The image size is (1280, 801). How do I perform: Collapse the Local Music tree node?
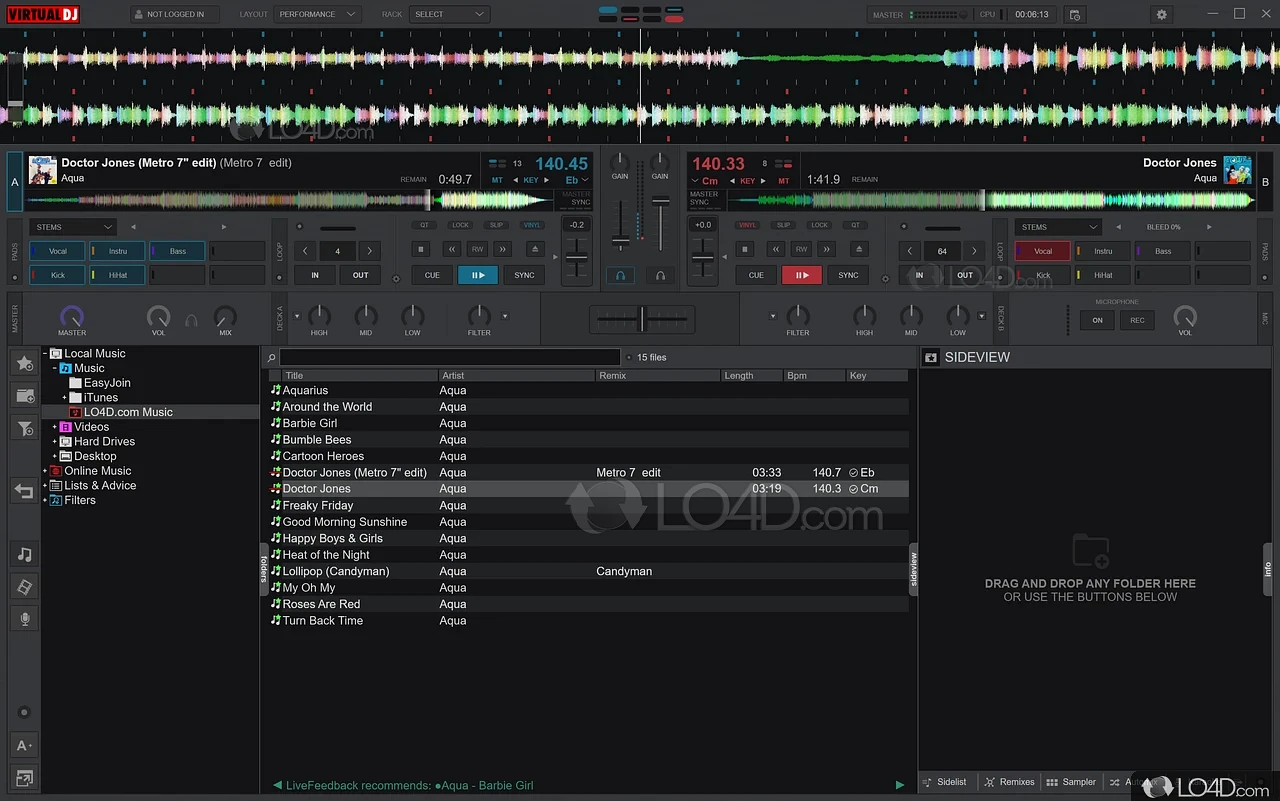(45, 353)
